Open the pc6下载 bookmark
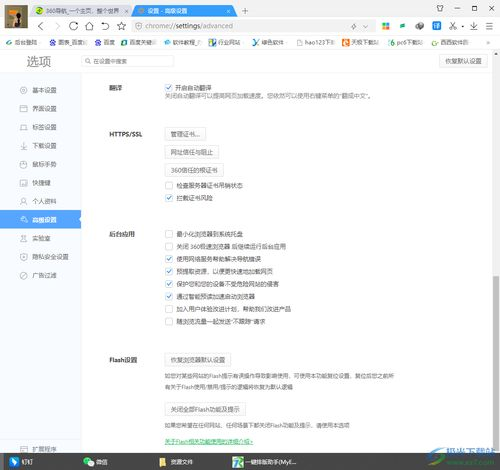 (x=406, y=43)
